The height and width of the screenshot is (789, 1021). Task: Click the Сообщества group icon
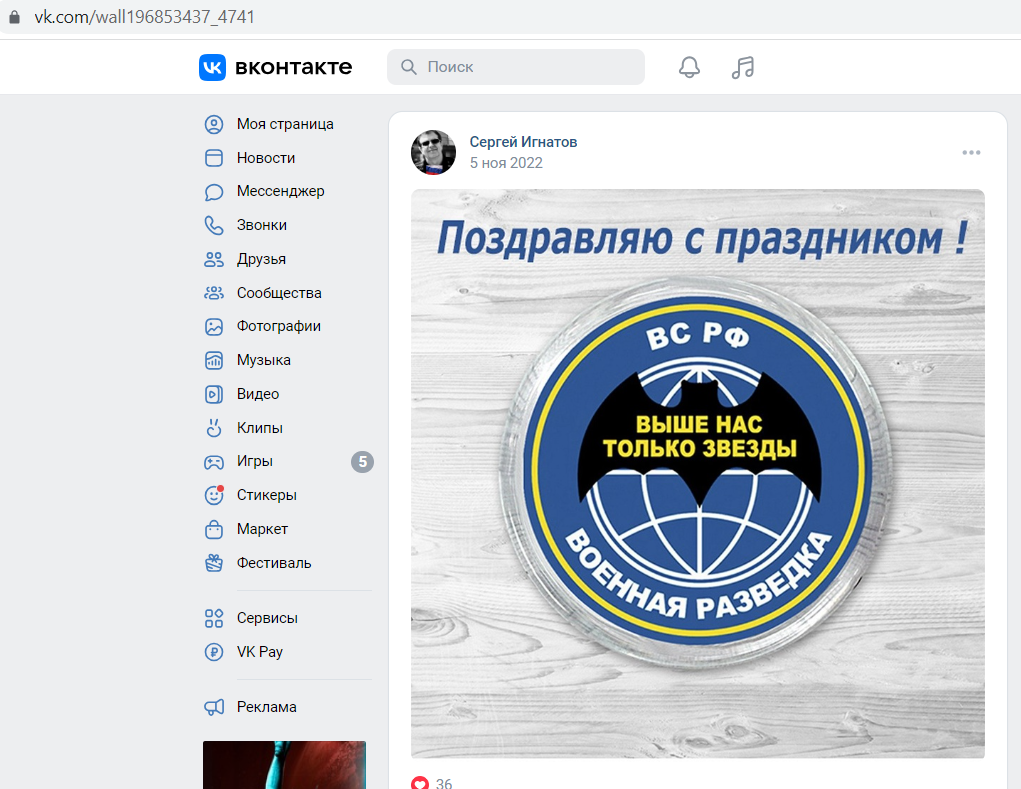coord(214,293)
